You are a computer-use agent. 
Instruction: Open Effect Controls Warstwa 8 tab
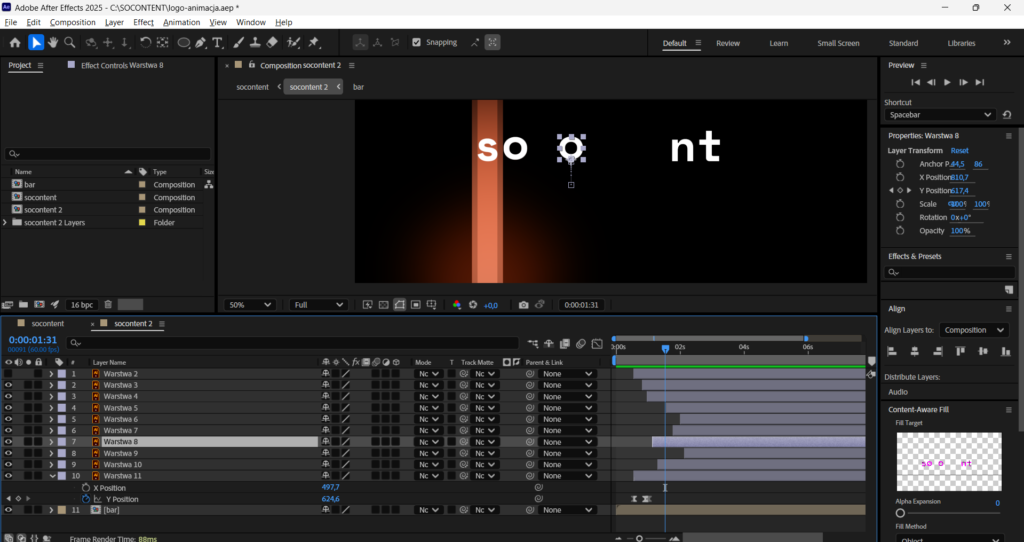tap(122, 65)
